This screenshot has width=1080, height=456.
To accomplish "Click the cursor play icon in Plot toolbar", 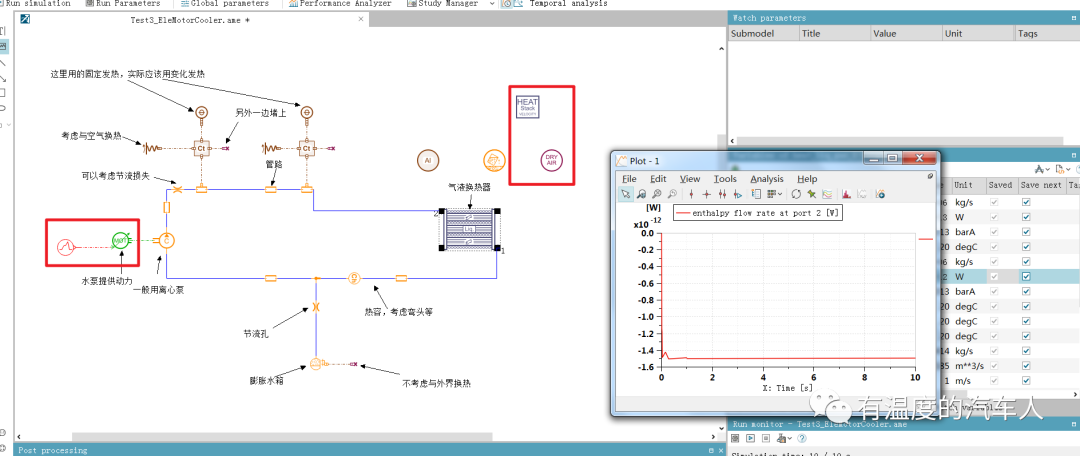I will click(x=738, y=194).
